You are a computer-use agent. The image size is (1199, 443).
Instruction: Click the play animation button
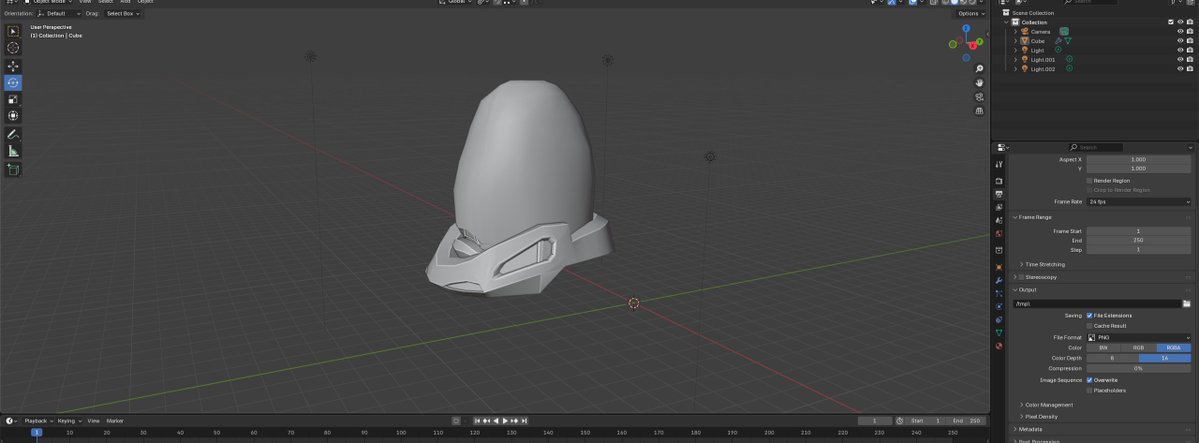(x=505, y=421)
